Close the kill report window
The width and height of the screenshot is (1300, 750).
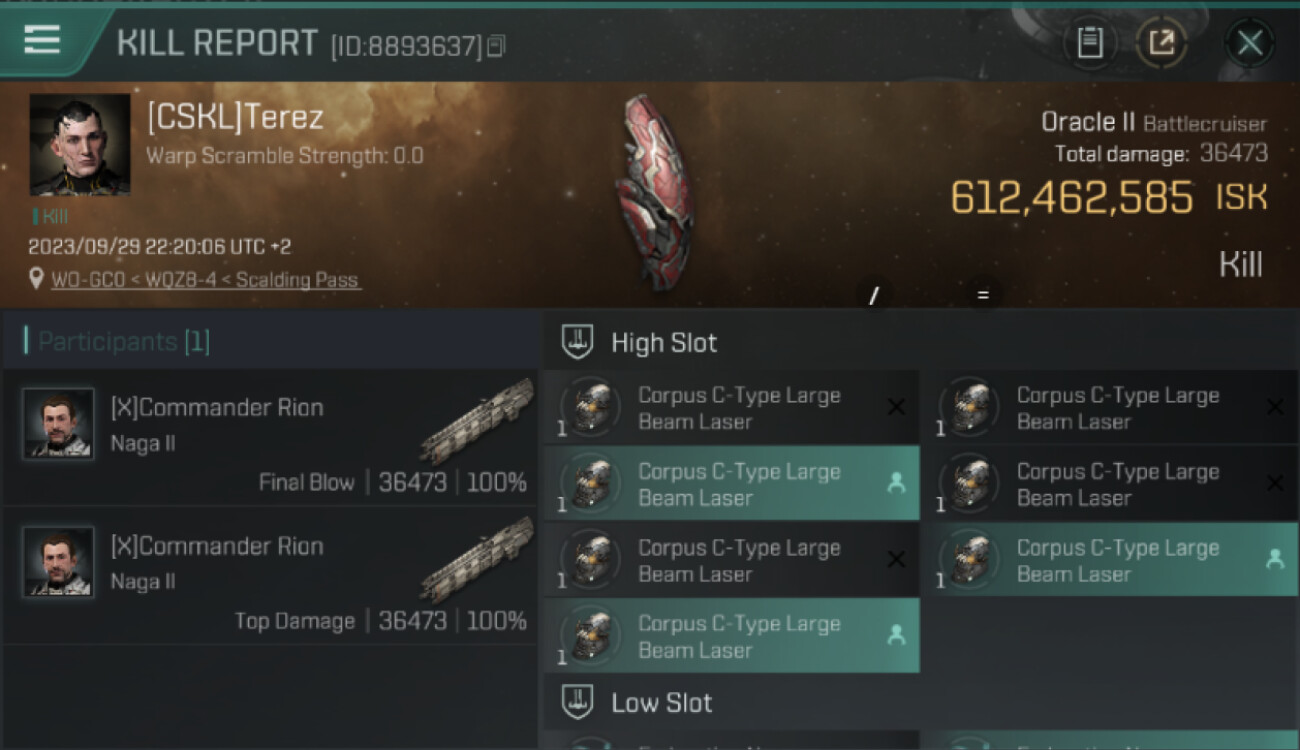point(1249,43)
